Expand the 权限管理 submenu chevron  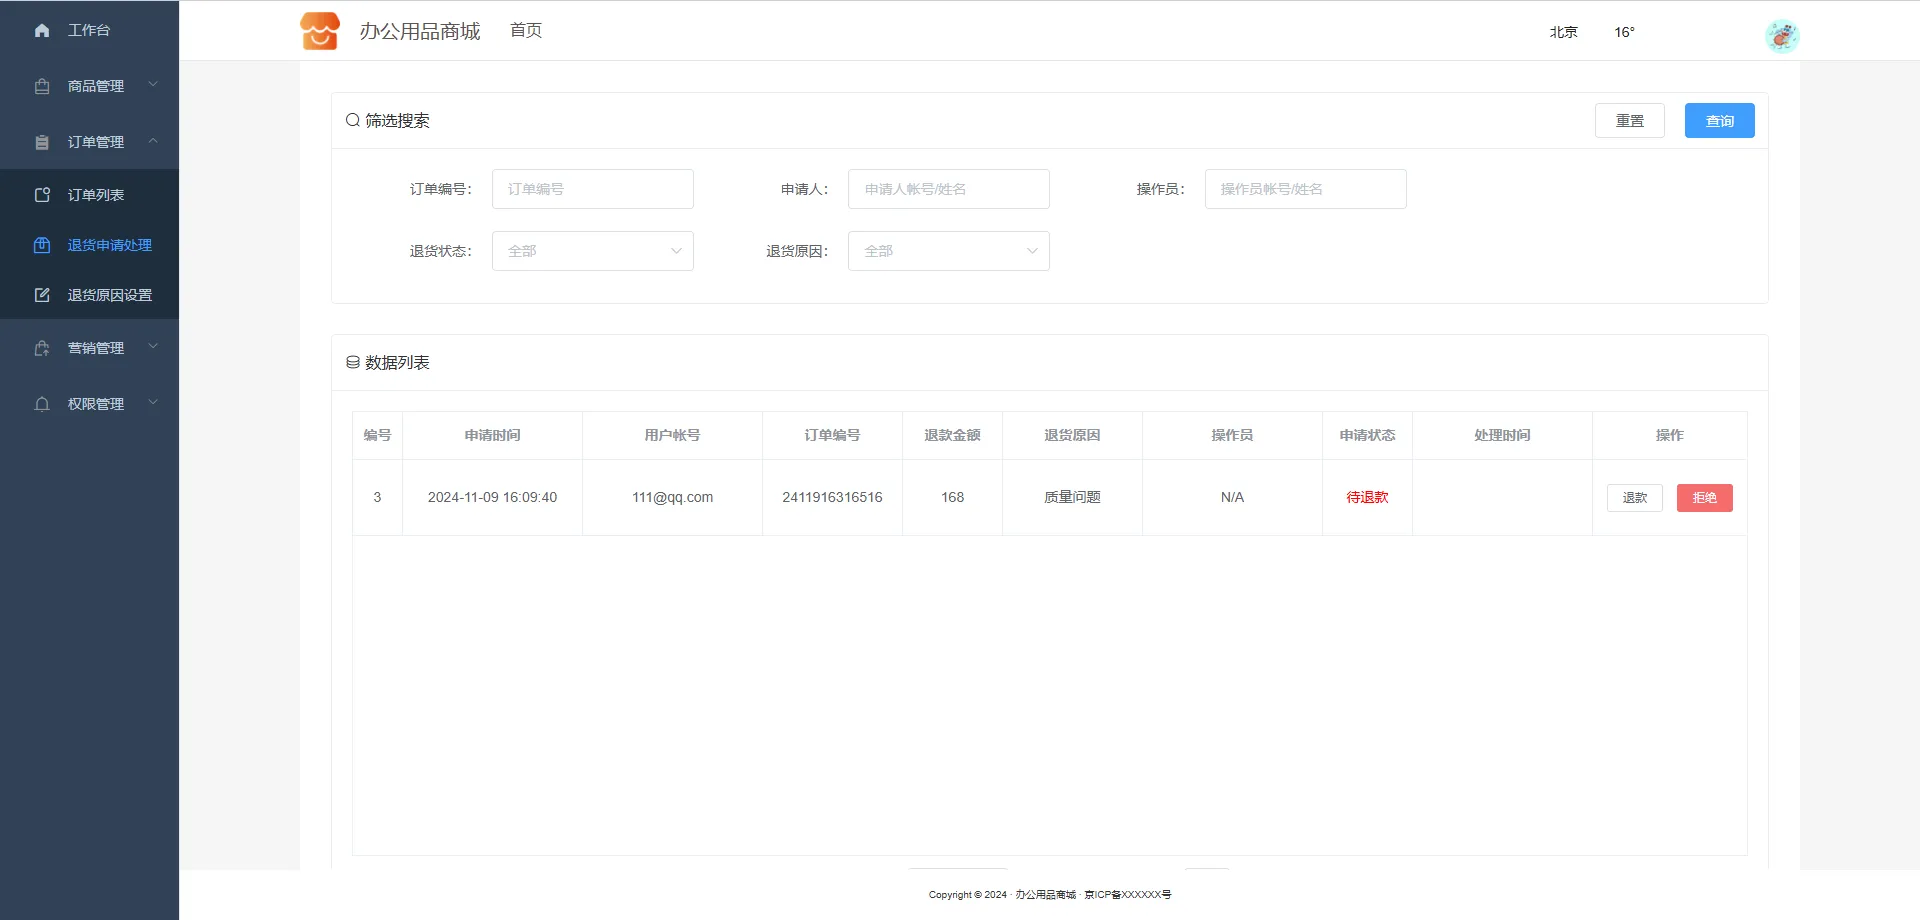(x=153, y=403)
